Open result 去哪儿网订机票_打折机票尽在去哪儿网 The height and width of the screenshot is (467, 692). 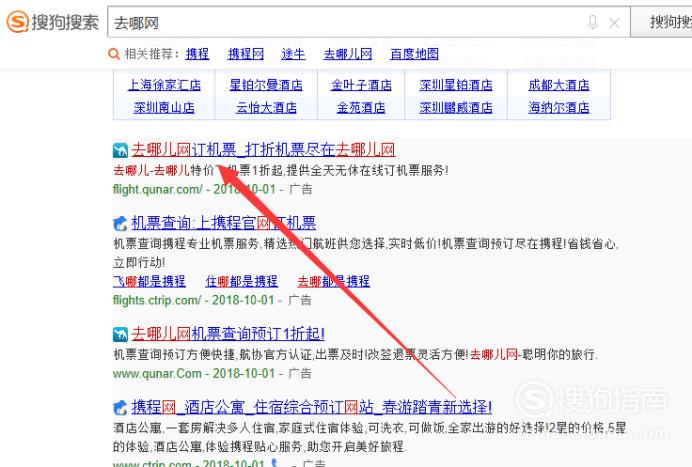(x=263, y=150)
